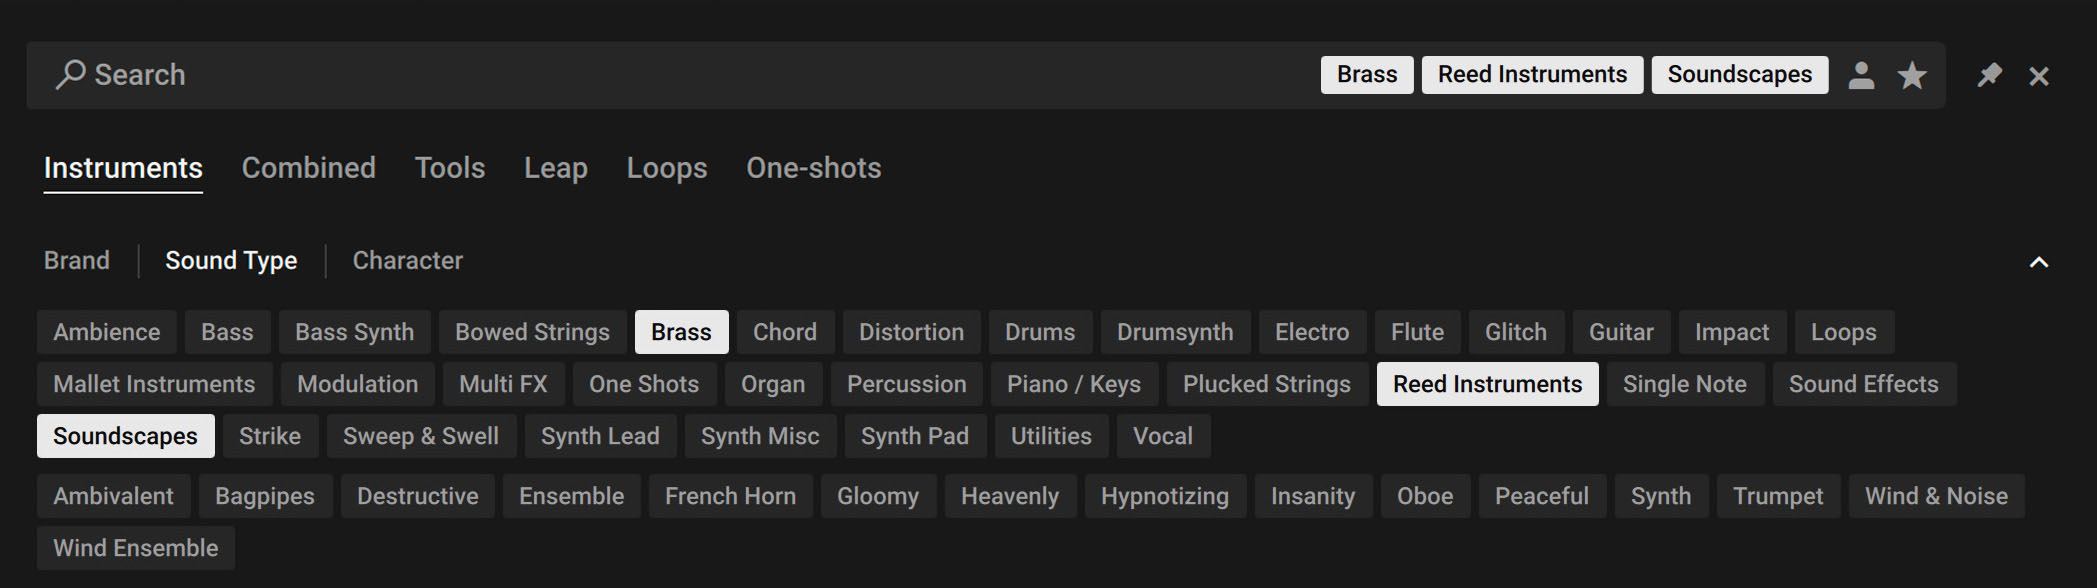Screen dimensions: 2097x588
Task: Deselect the Brass sound type tag
Action: coord(681,332)
